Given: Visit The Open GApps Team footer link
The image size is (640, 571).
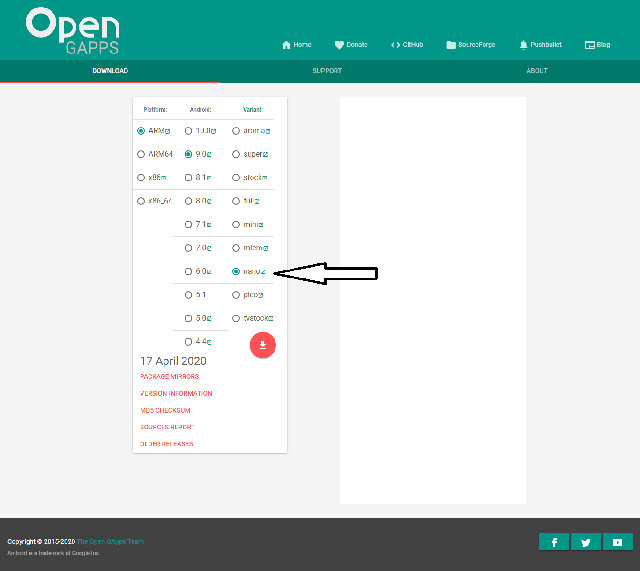Looking at the screenshot, I should click(x=110, y=542).
